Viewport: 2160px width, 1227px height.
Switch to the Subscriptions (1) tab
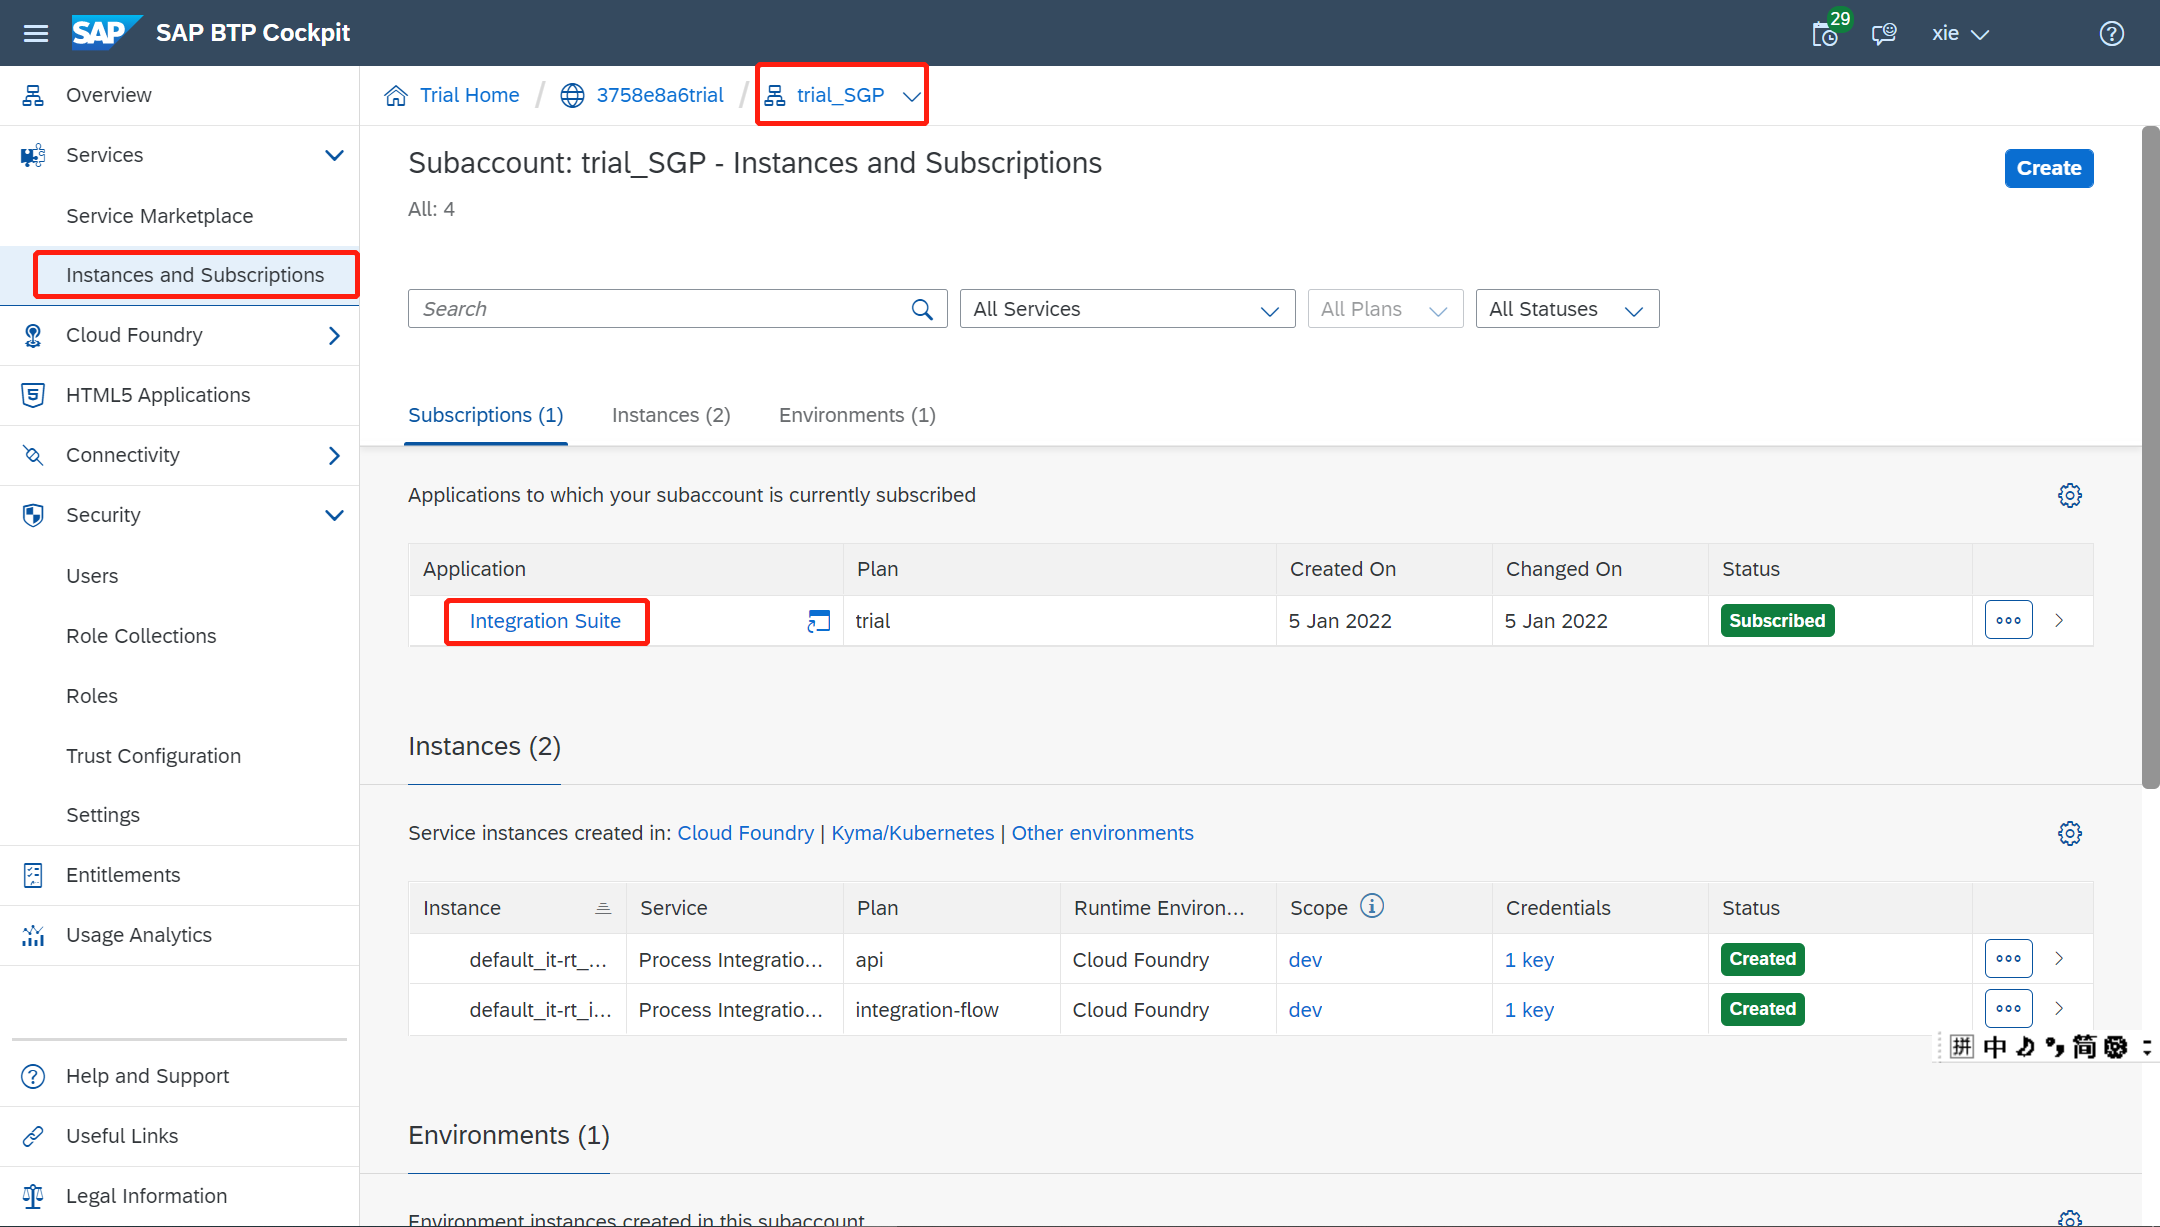coord(485,415)
